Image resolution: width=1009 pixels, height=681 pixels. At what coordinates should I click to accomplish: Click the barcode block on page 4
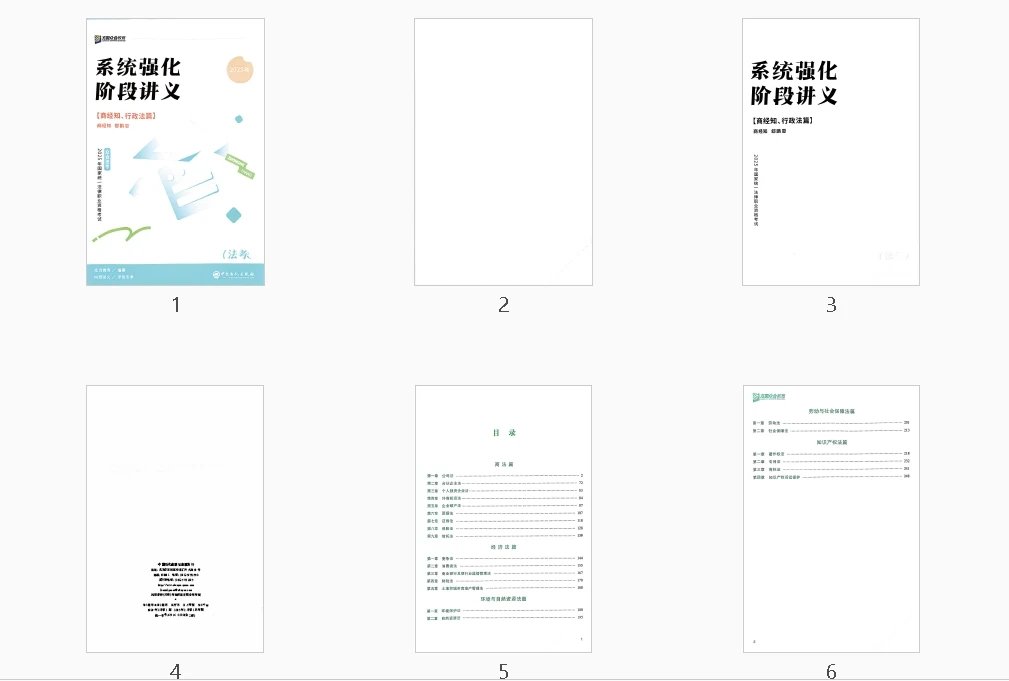[x=176, y=590]
